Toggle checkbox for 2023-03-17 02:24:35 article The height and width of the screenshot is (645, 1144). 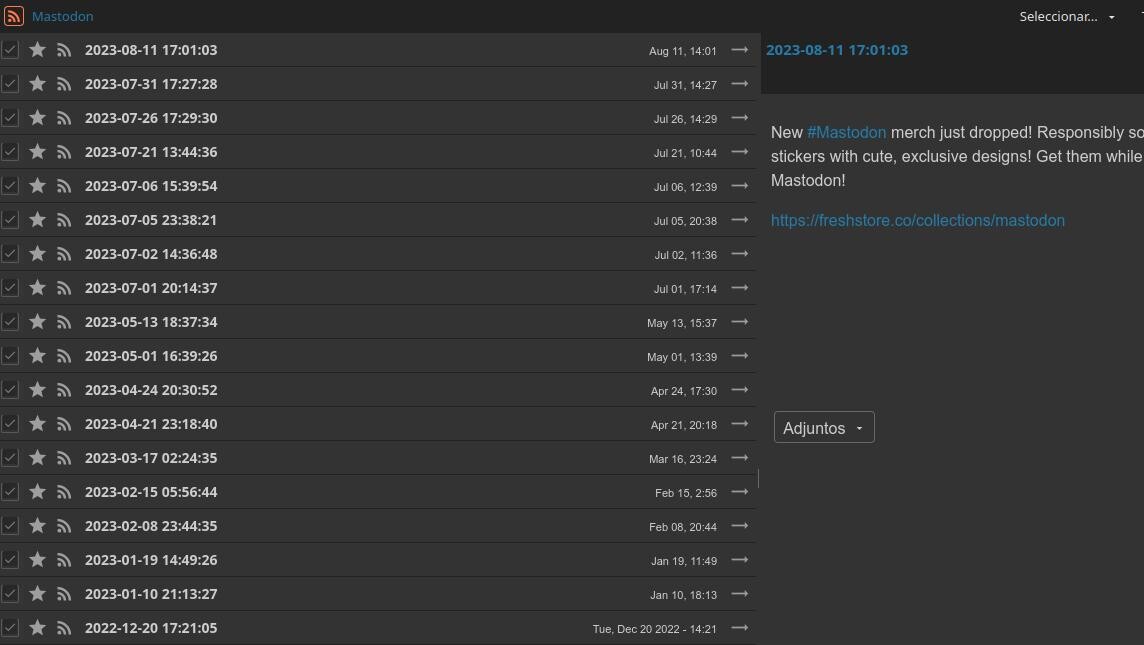(x=10, y=458)
